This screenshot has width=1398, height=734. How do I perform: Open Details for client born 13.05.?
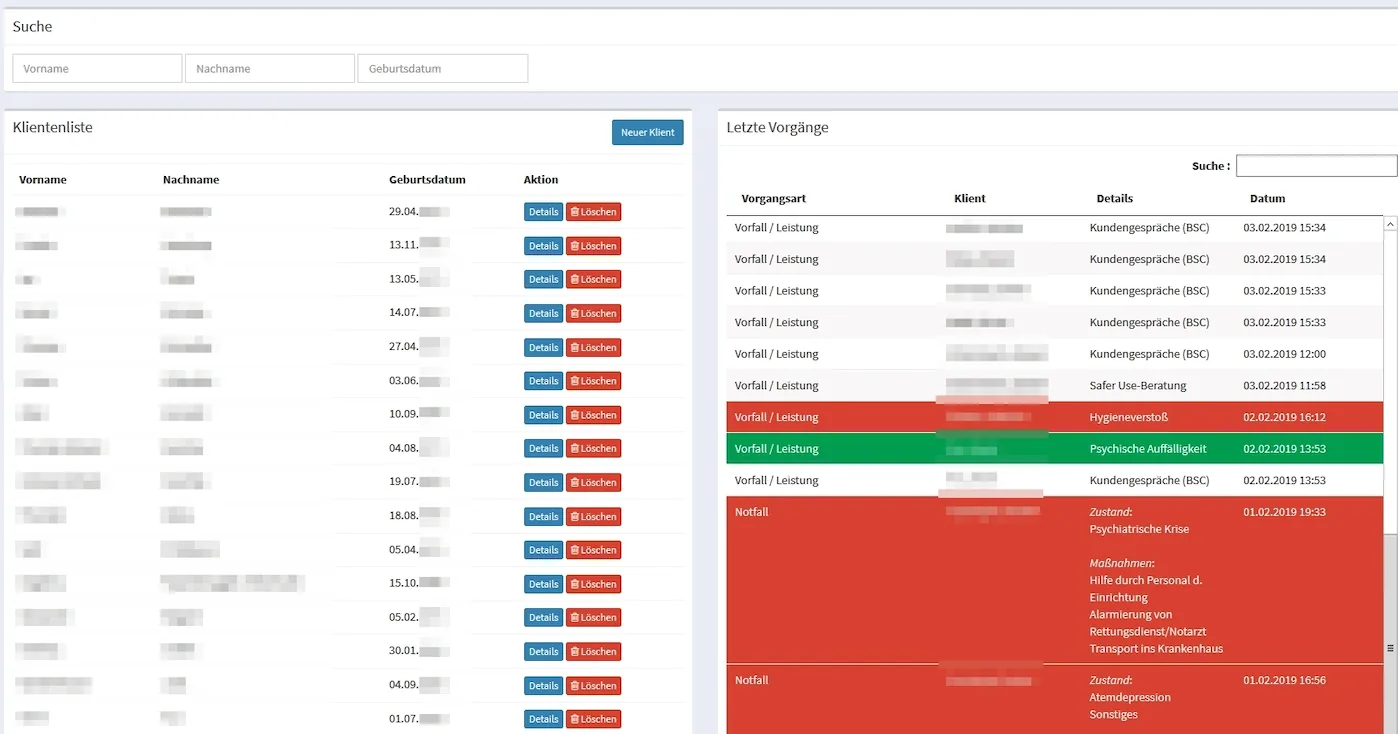(543, 279)
